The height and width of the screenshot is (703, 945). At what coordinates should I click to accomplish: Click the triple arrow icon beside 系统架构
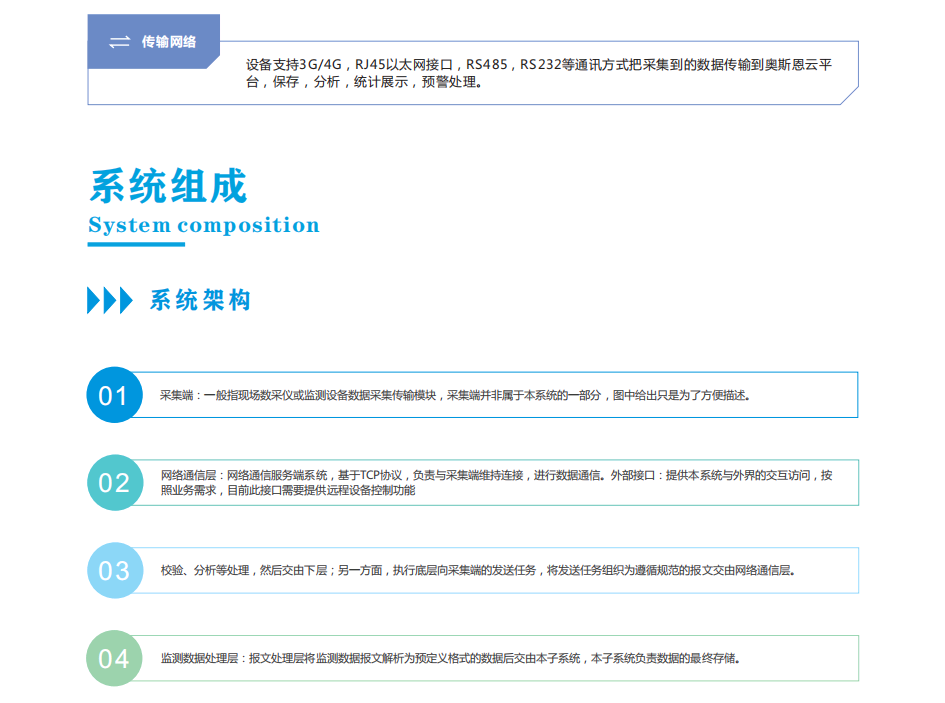click(110, 300)
